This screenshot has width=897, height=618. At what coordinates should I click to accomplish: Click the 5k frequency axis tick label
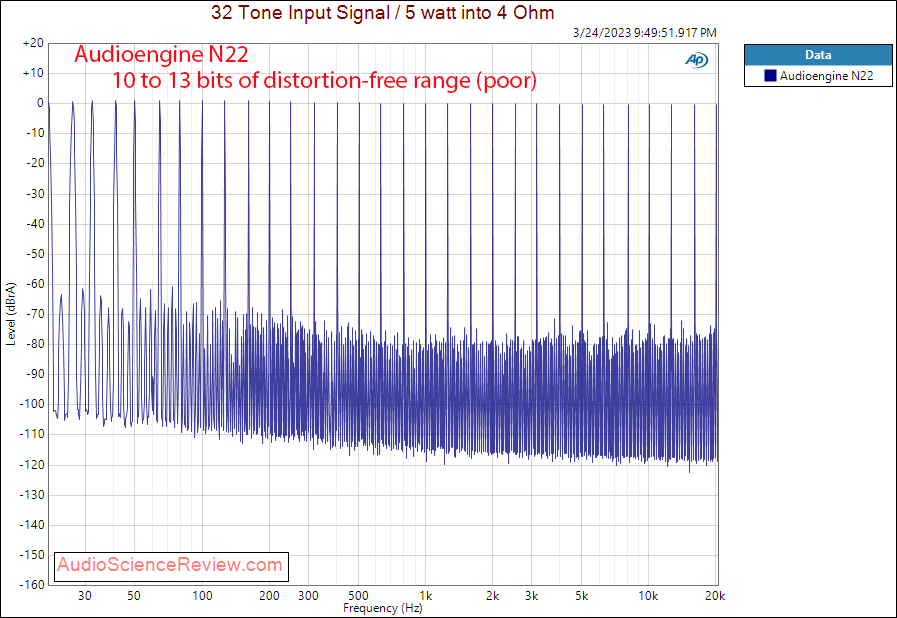[x=582, y=596]
